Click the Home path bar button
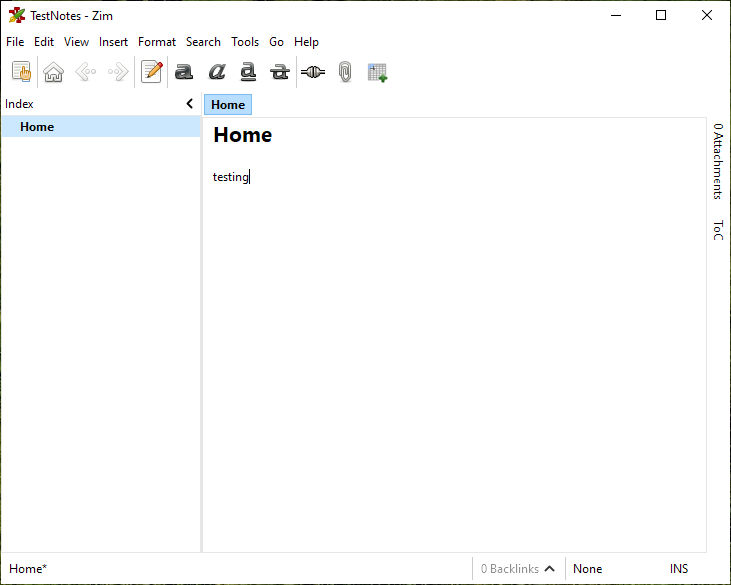Screen dimensions: 731x585 pyautogui.click(x=228, y=104)
